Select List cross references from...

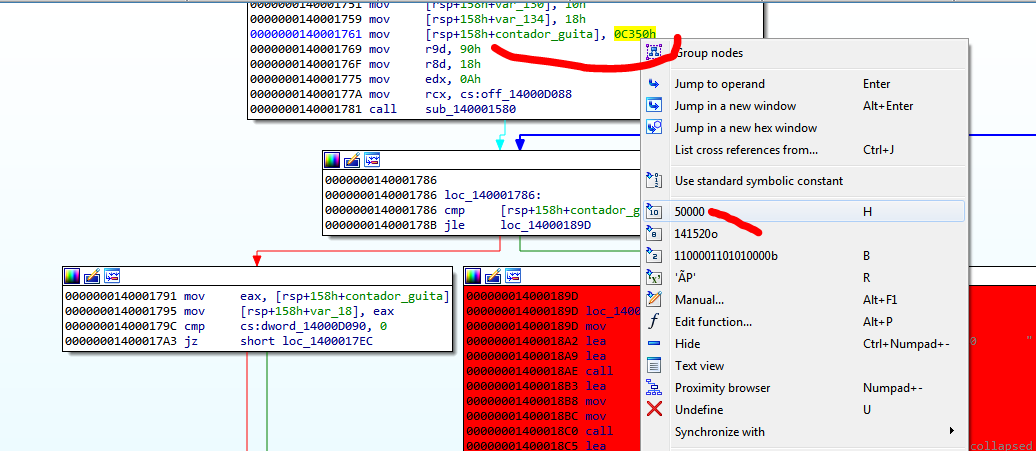point(746,150)
